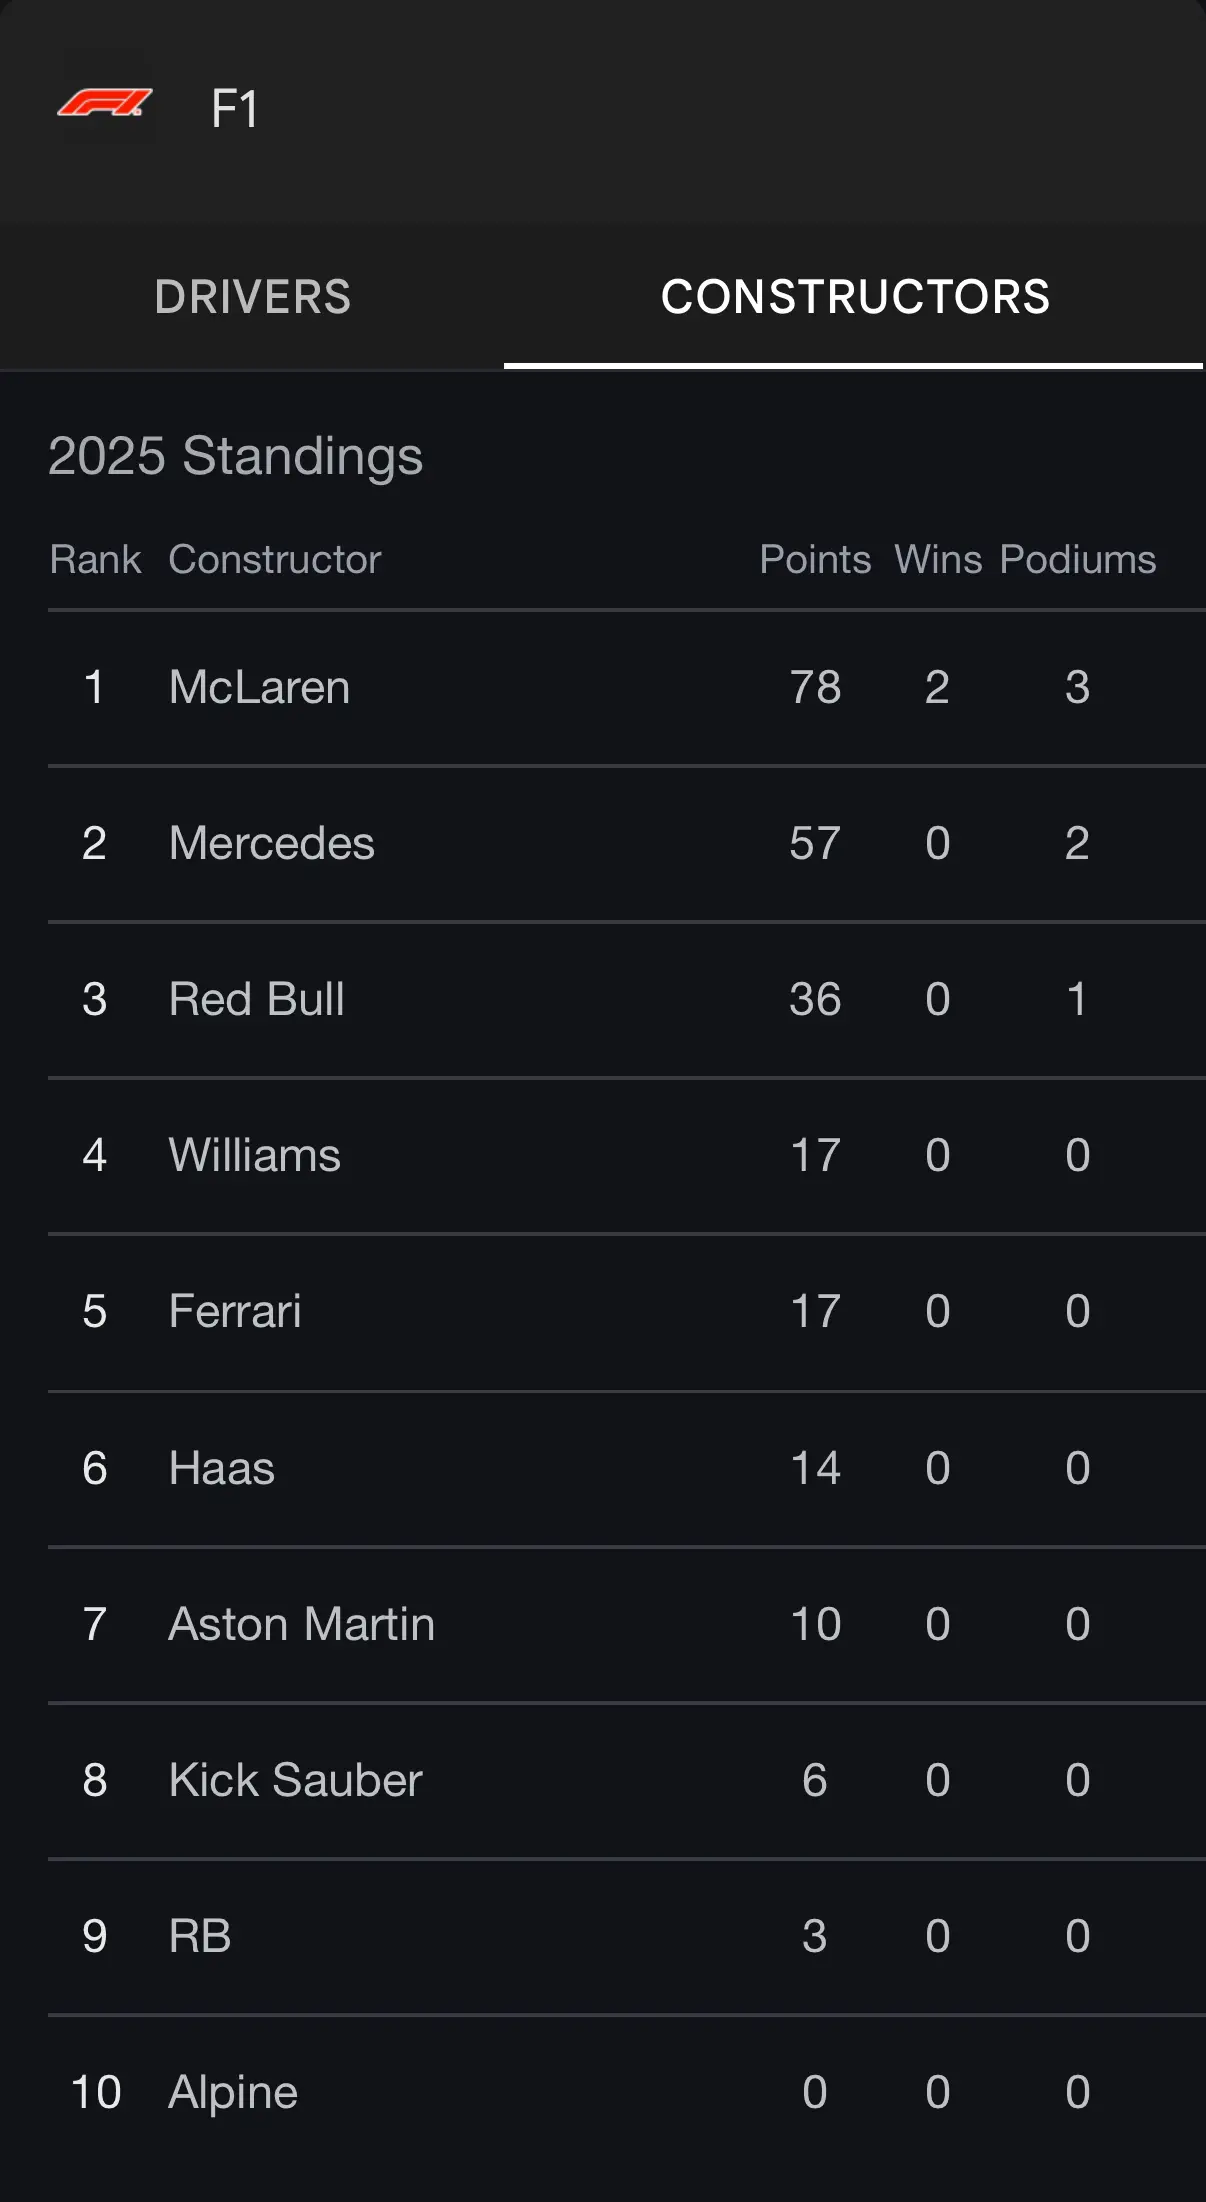
Task: Click the Podiums column header
Action: [1078, 560]
